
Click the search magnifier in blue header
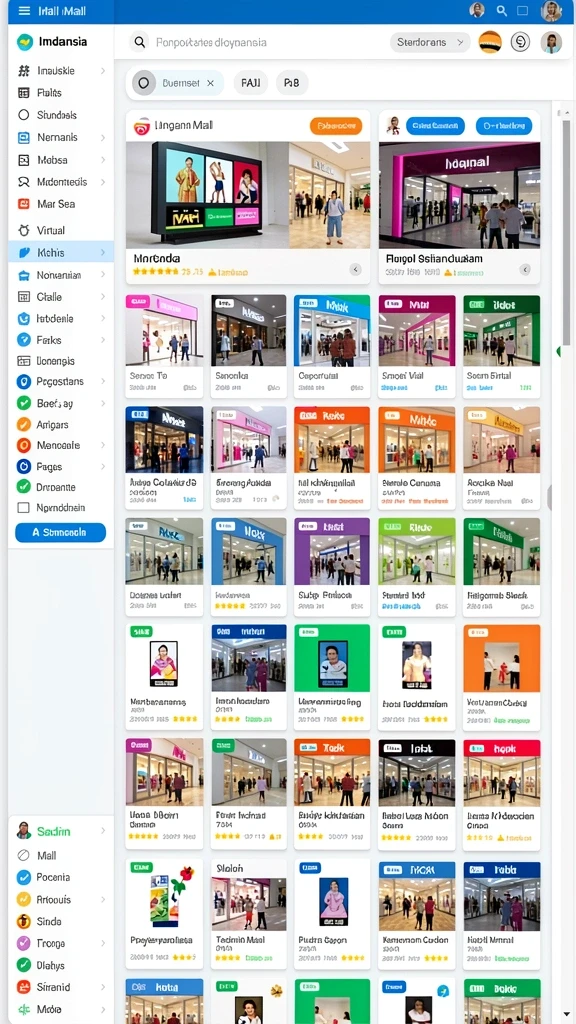(x=502, y=10)
